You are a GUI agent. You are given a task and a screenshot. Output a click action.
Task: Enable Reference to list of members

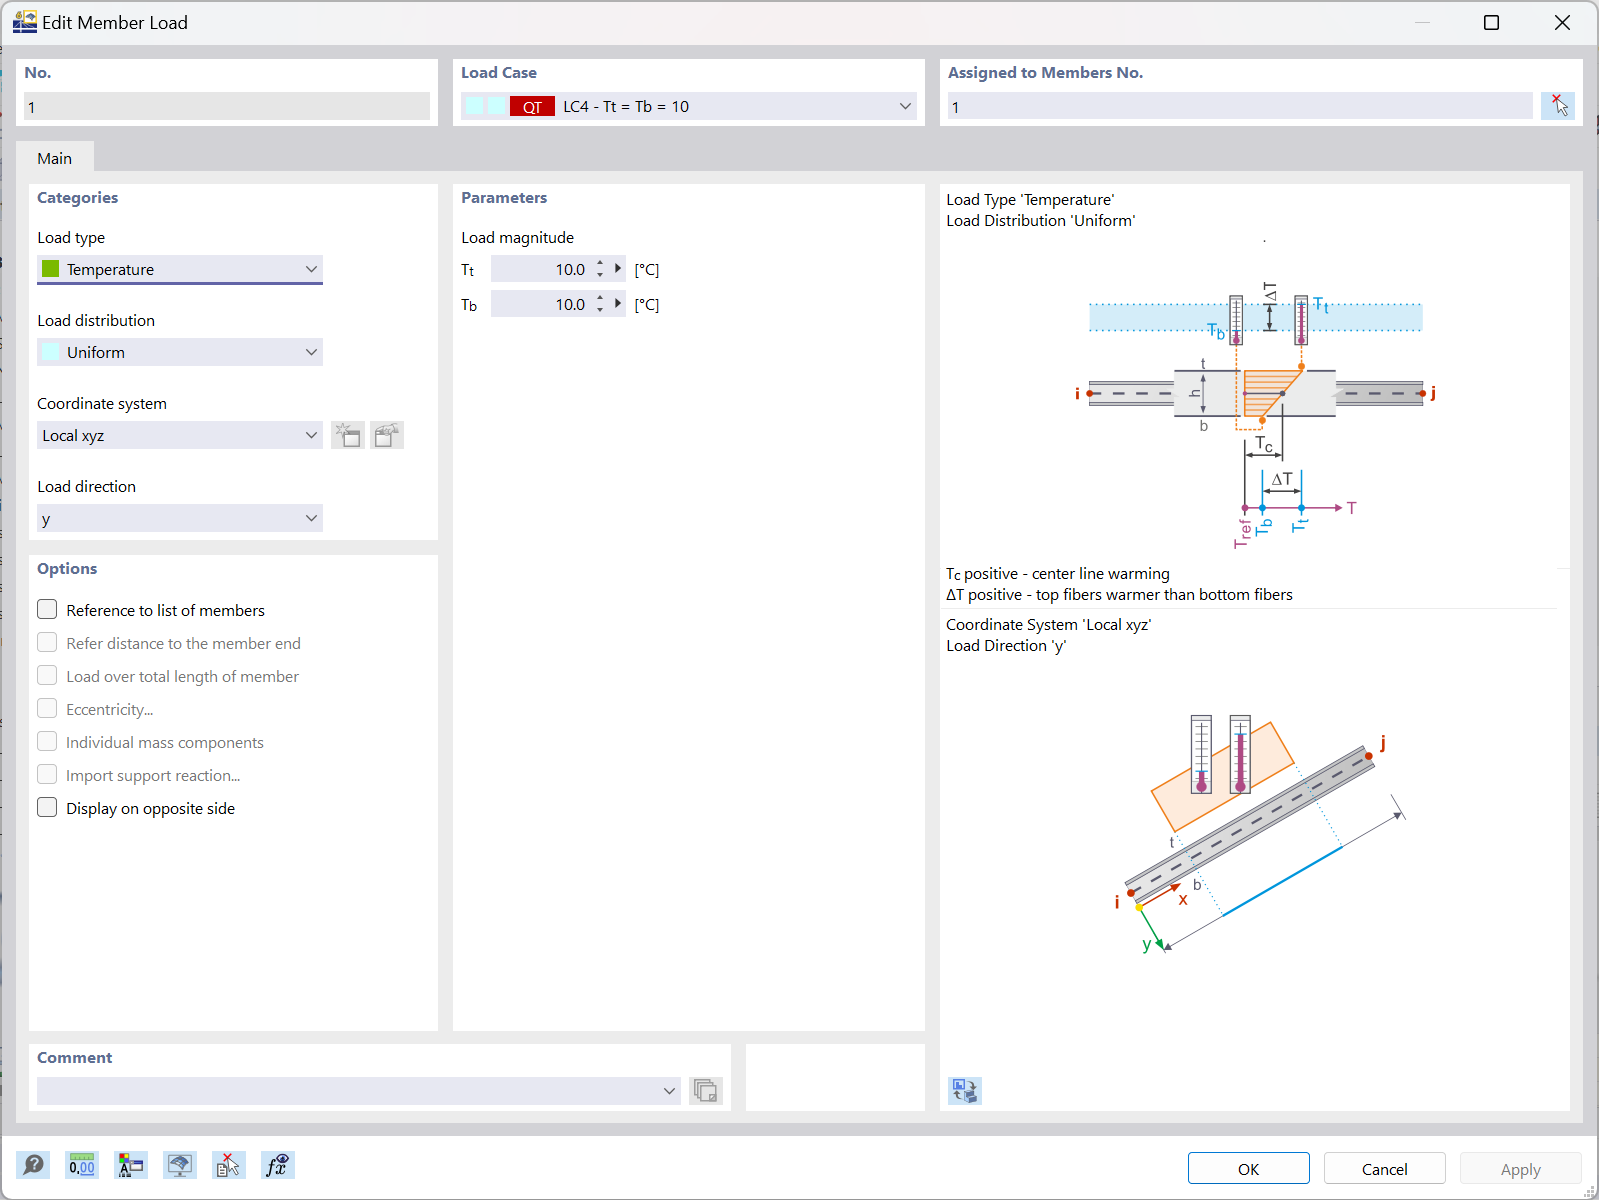(47, 609)
